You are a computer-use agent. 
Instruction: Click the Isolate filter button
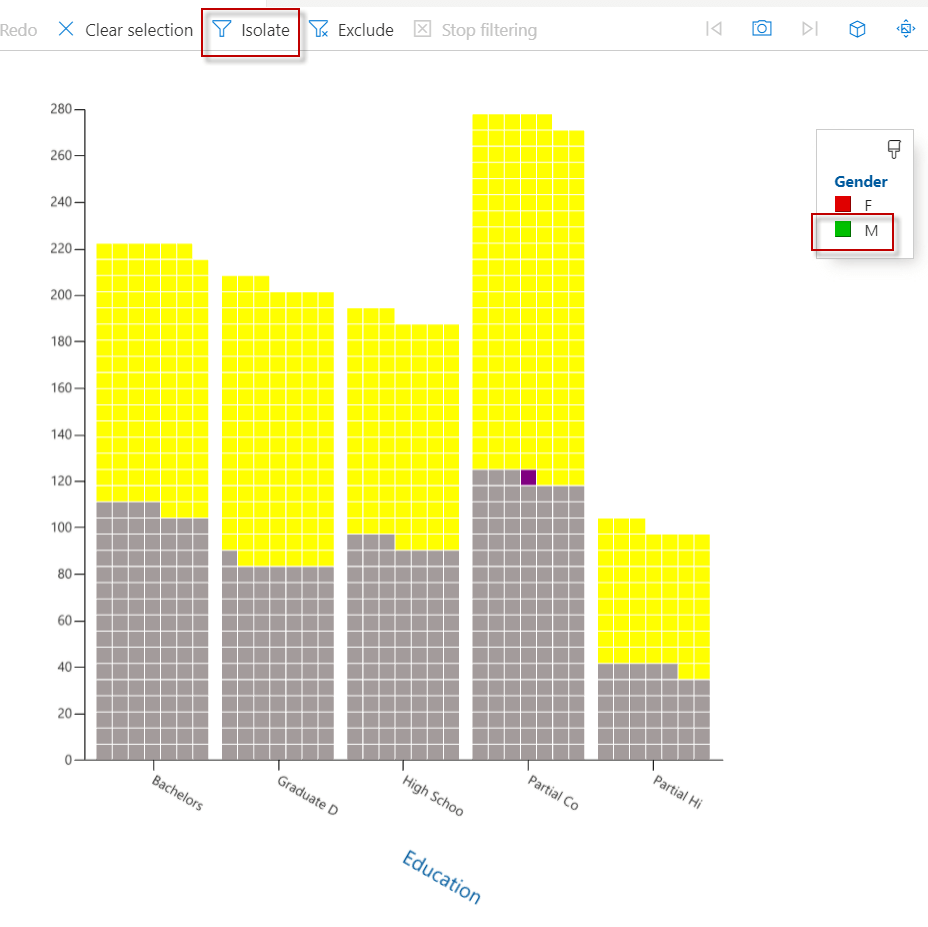pos(251,30)
